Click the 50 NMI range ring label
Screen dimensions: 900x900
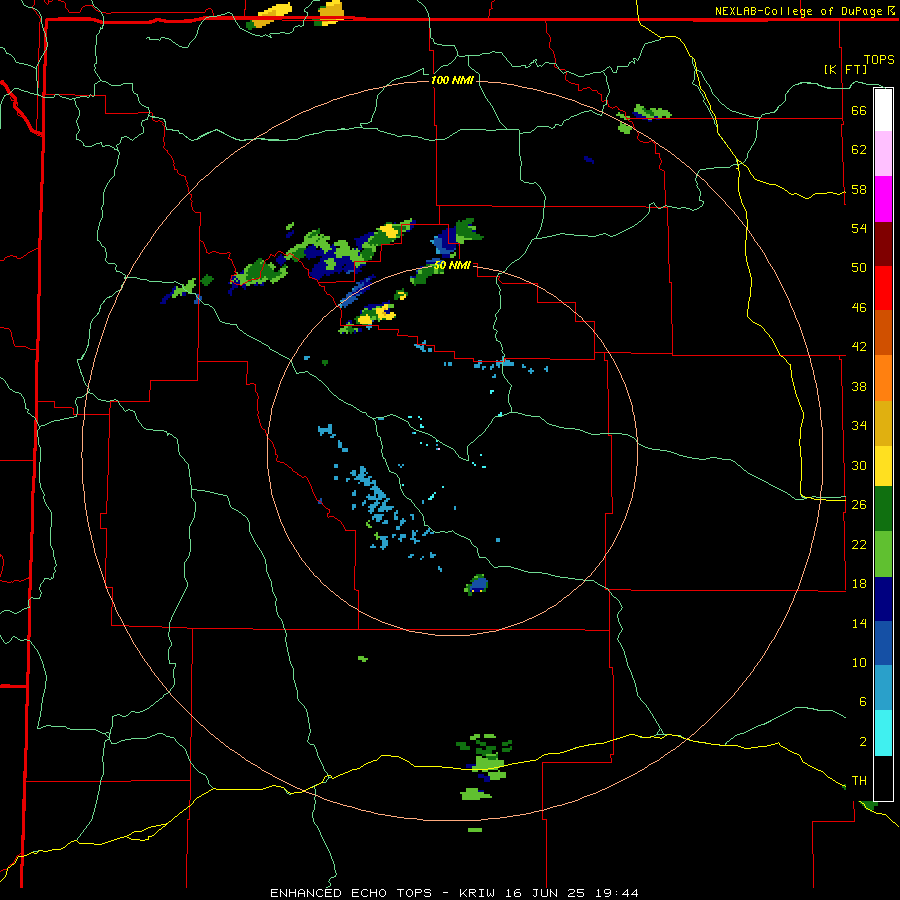452,265
